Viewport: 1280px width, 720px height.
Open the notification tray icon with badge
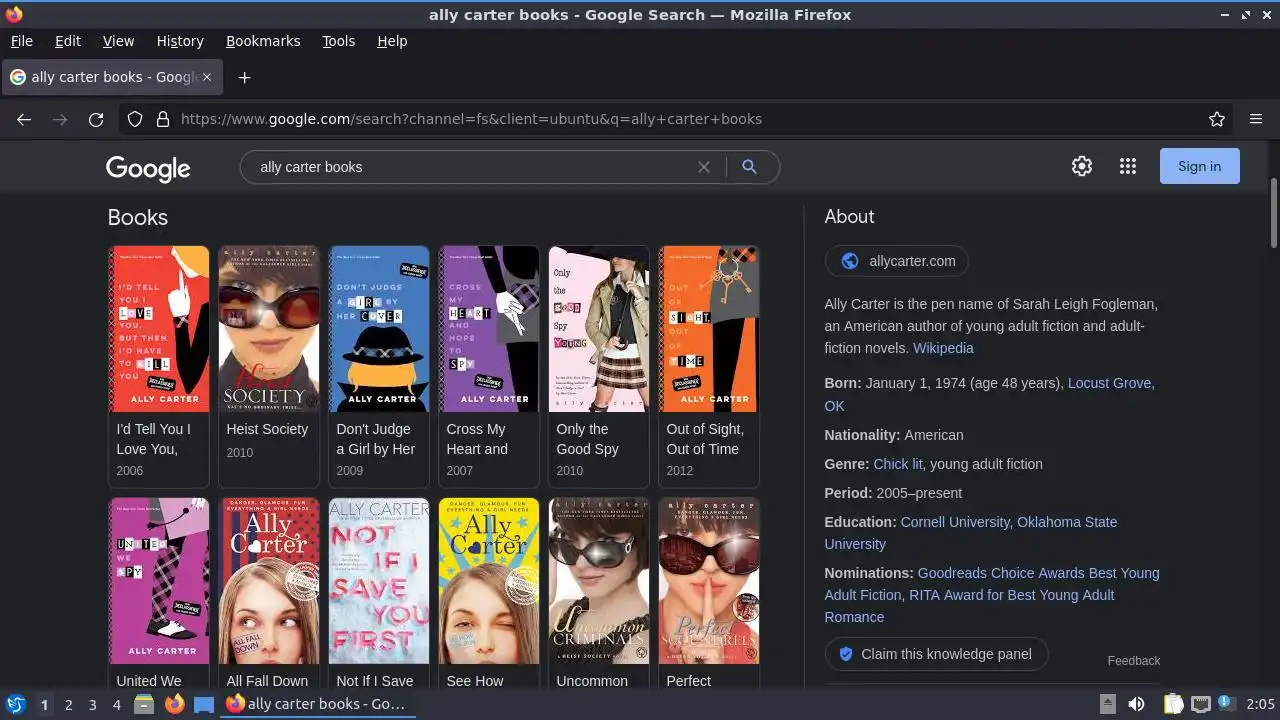[1226, 704]
